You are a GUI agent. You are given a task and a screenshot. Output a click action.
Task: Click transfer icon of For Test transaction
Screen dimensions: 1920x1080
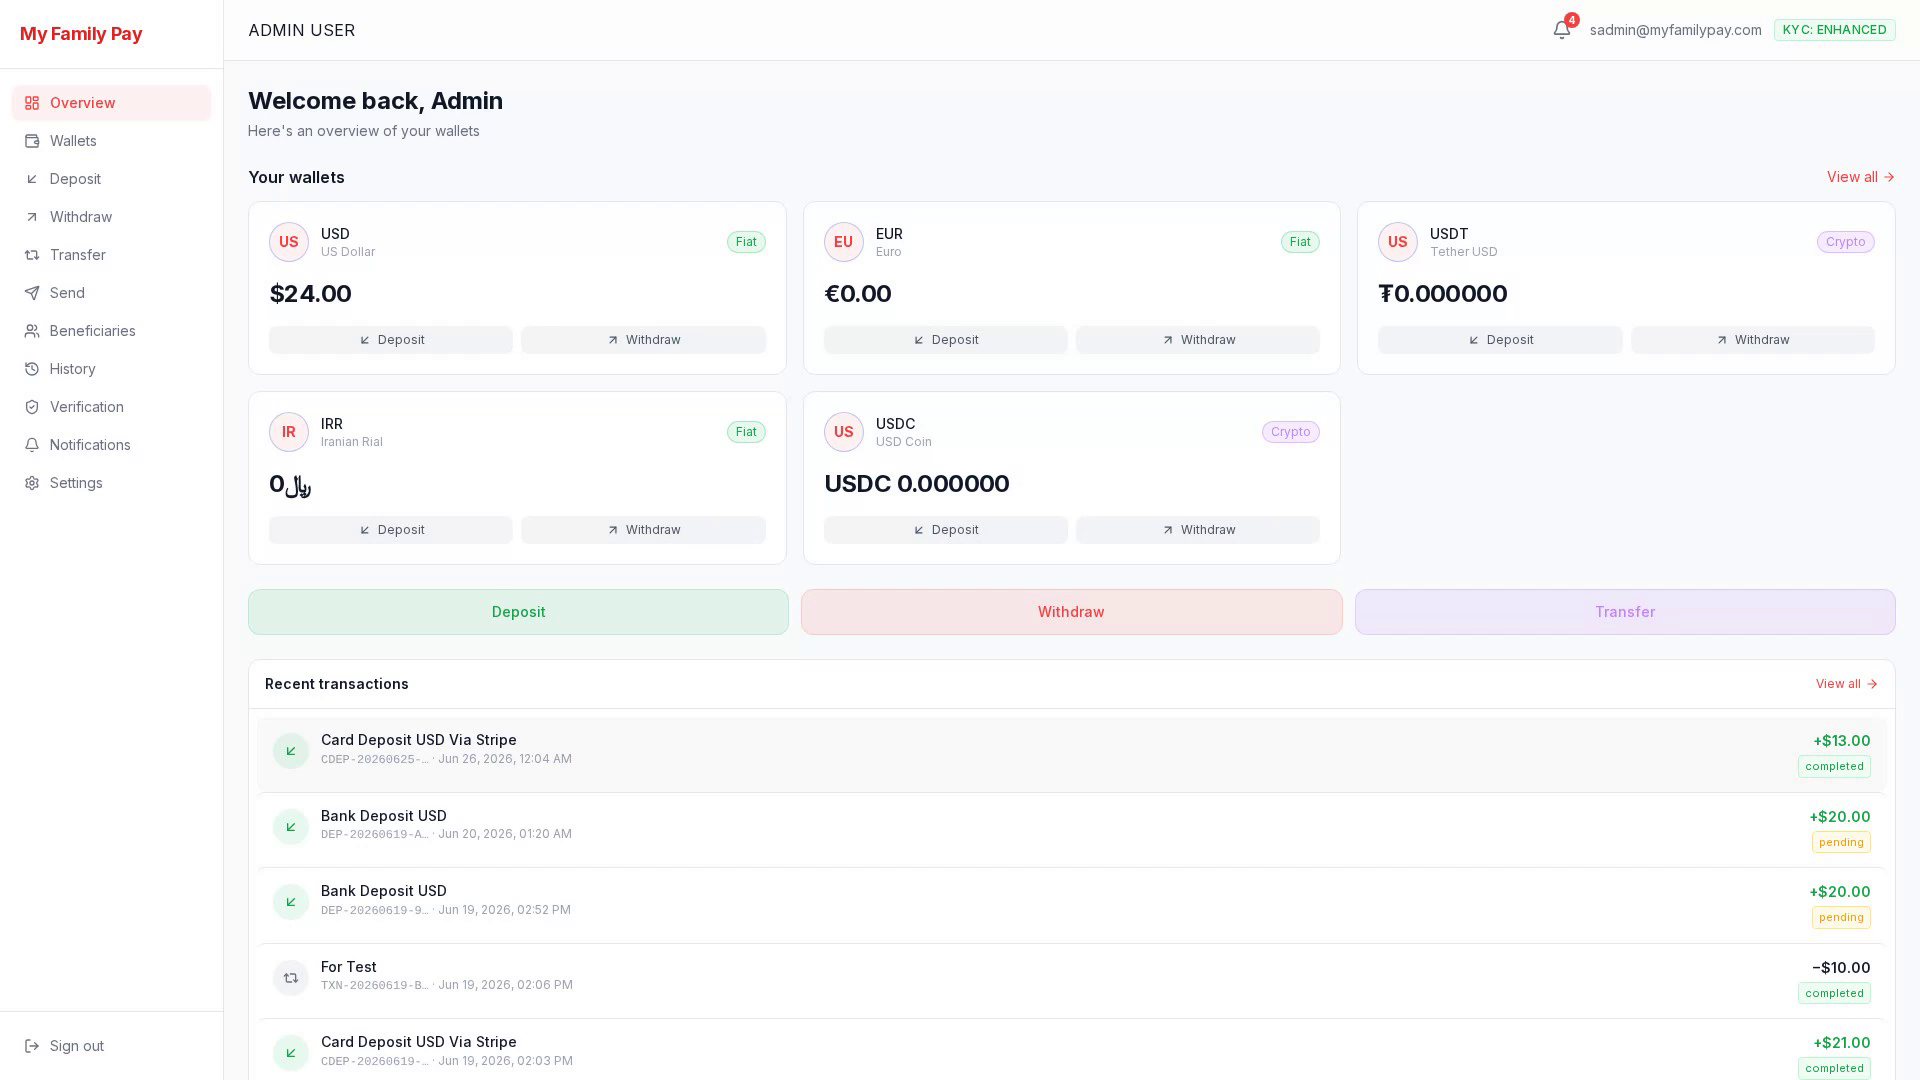(291, 978)
